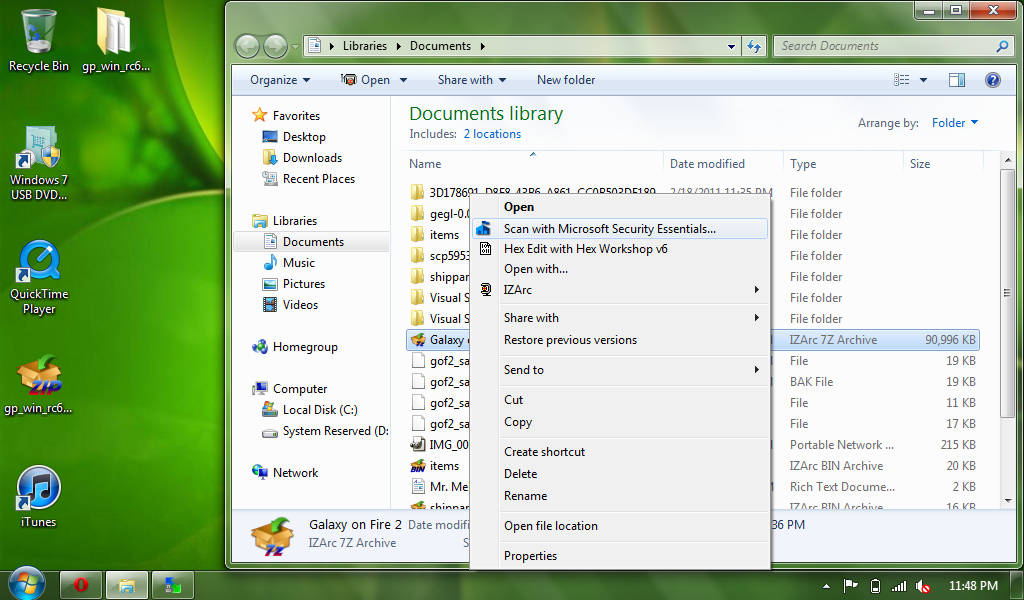The image size is (1024, 600).
Task: Open the QuickTime Player desktop shortcut
Action: coord(39,277)
